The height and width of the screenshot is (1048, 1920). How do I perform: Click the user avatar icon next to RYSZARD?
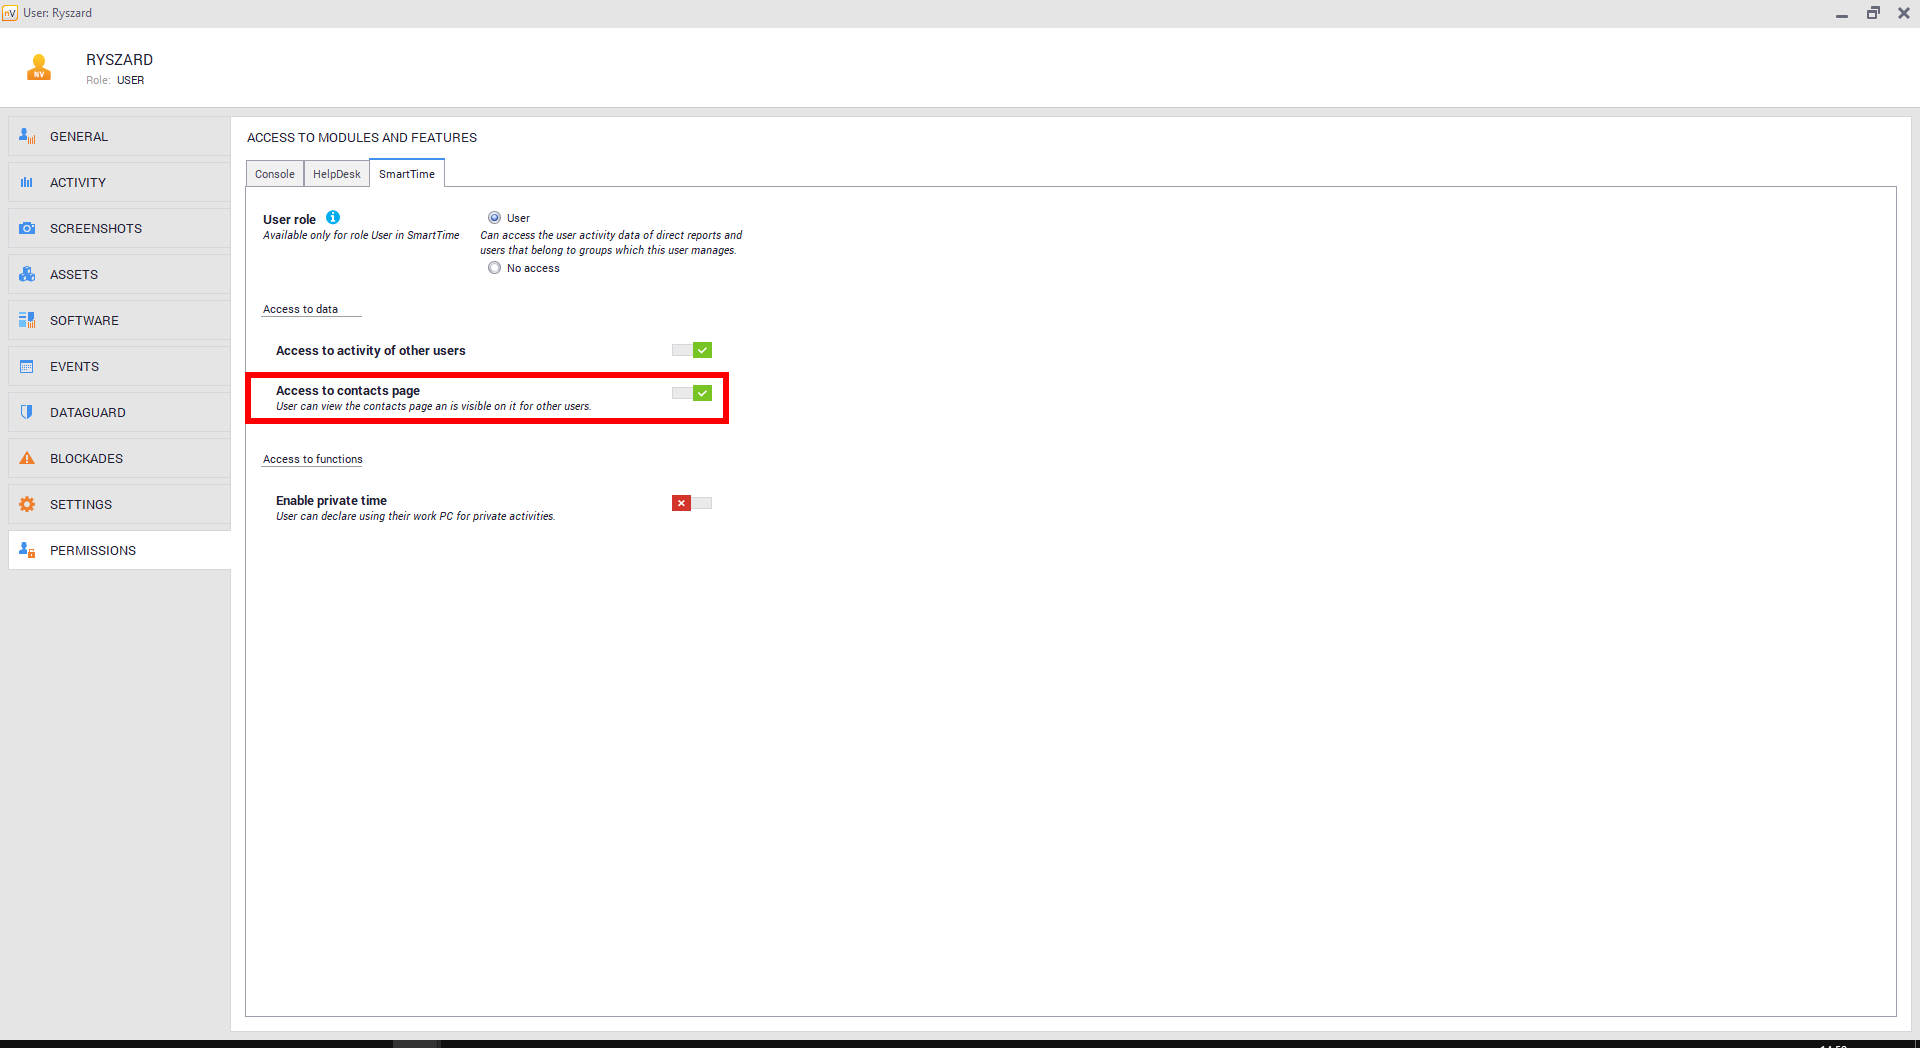coord(39,68)
